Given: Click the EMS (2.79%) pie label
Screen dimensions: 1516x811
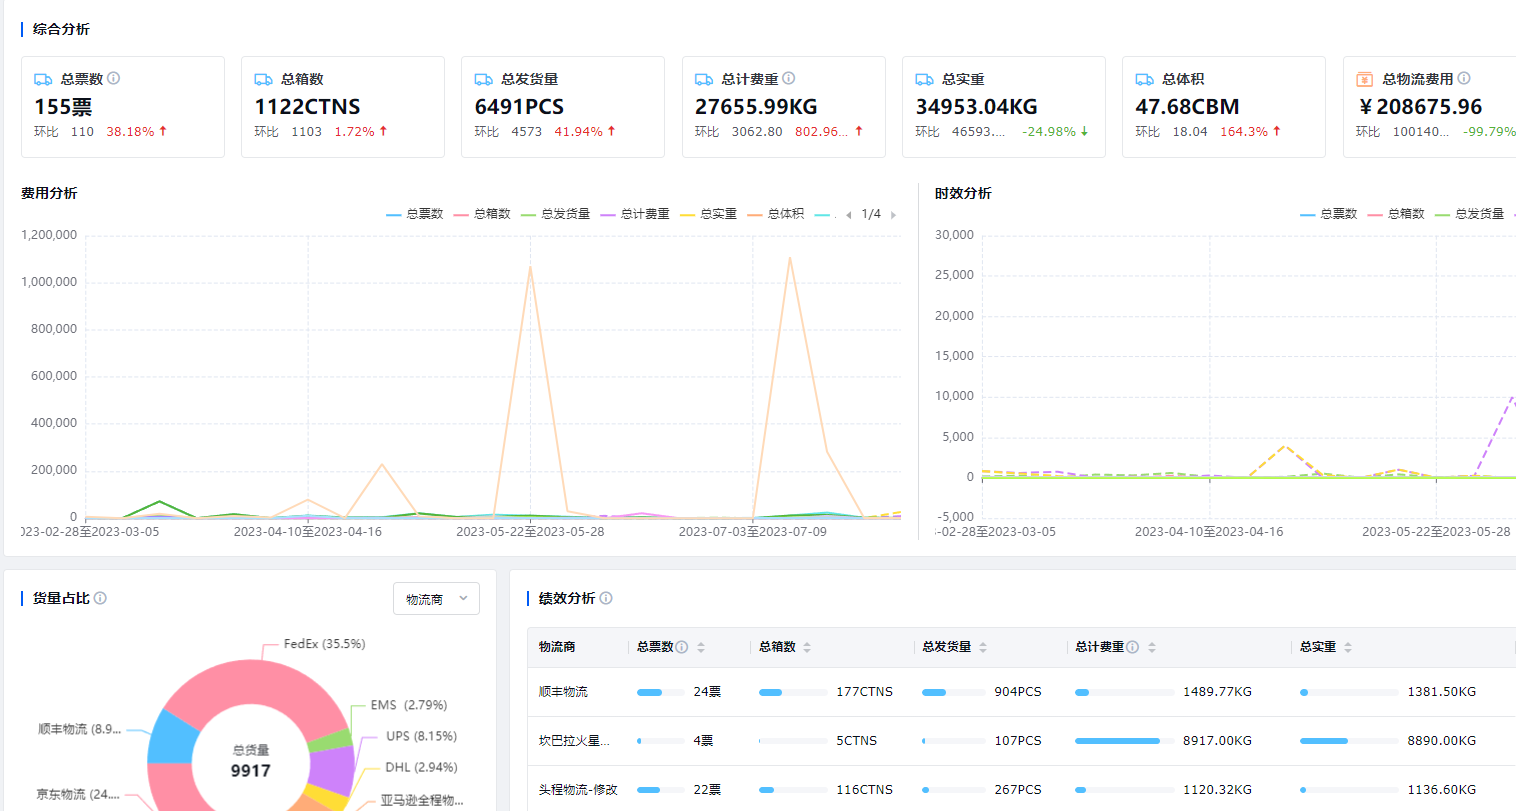Looking at the screenshot, I should tap(408, 705).
